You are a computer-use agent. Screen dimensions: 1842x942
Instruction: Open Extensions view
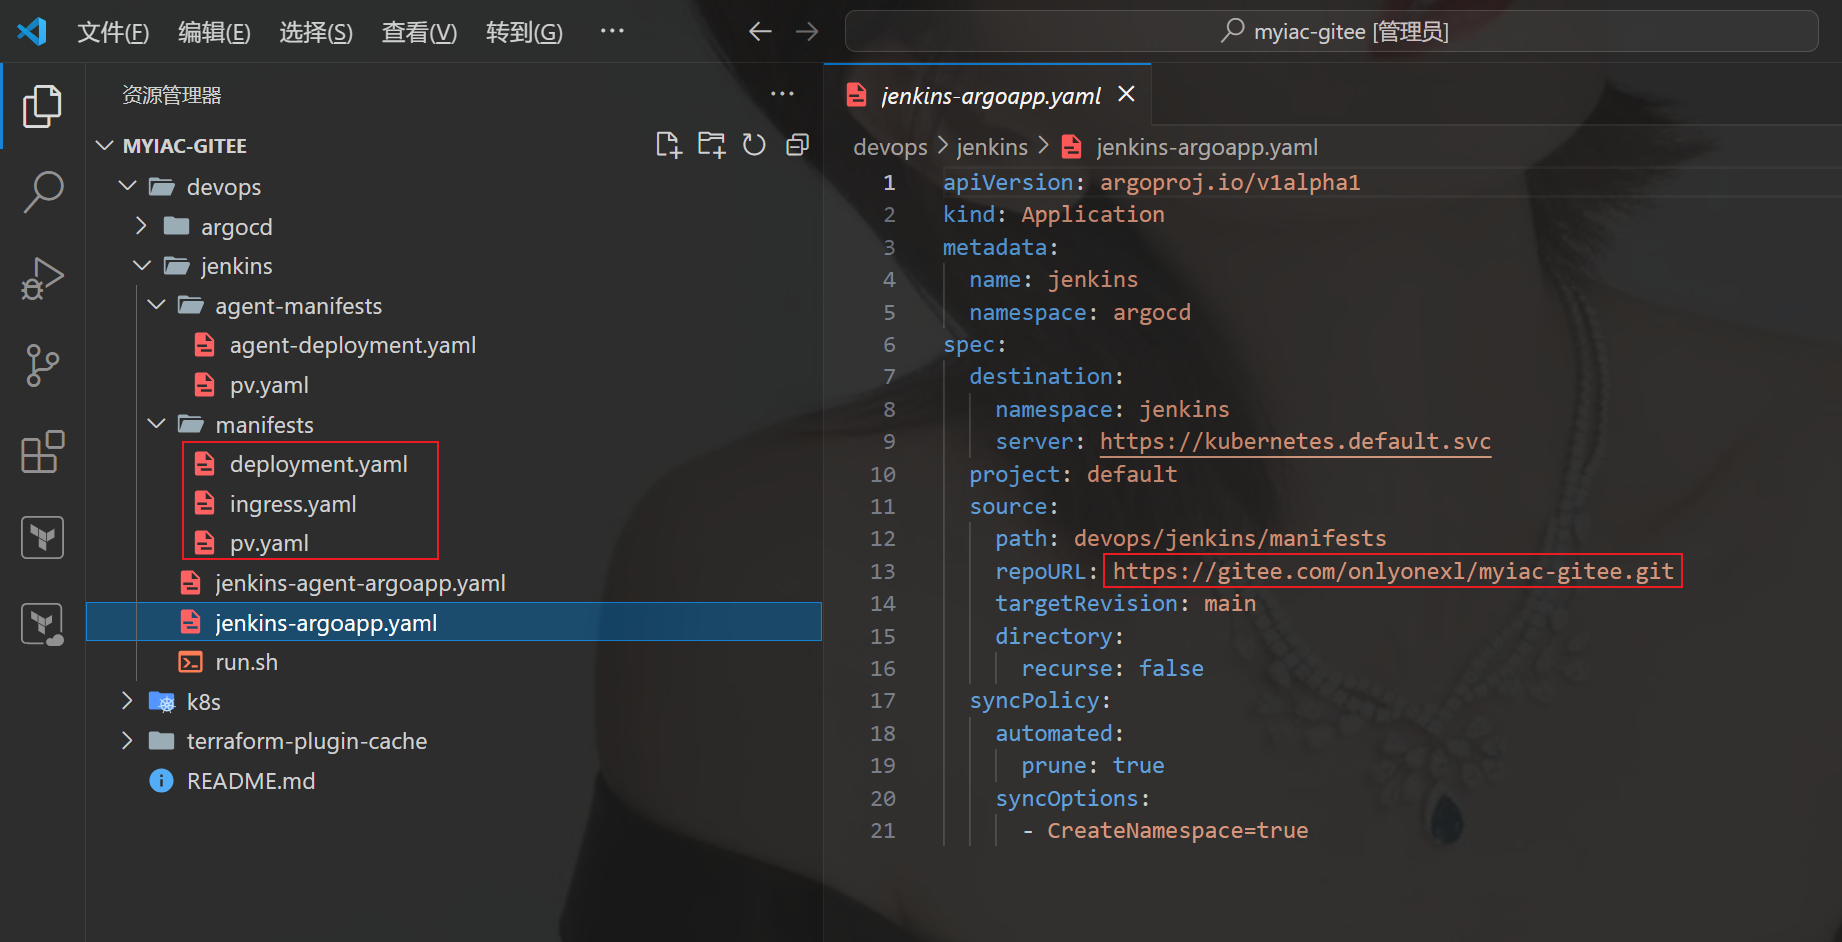42,452
